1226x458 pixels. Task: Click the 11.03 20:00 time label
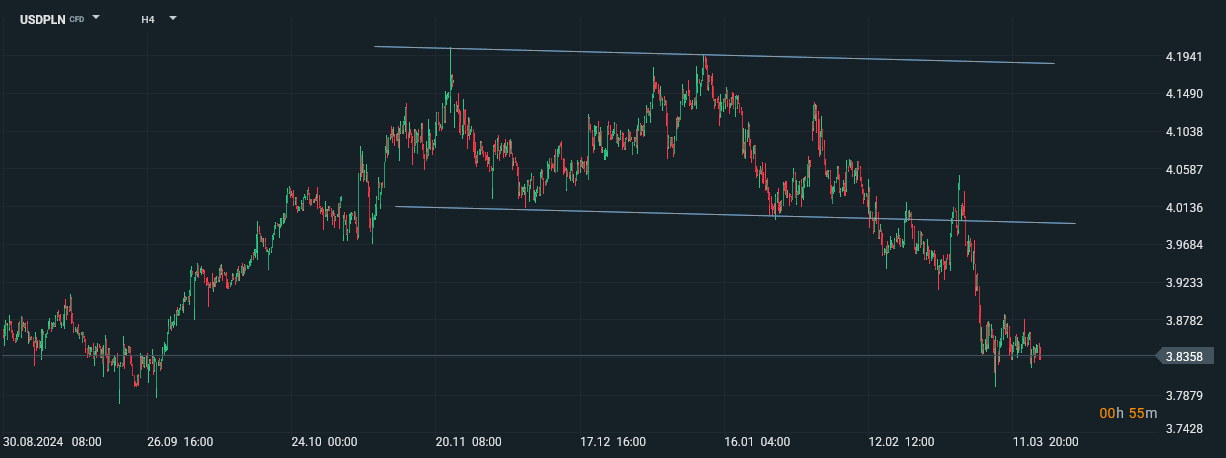[x=1044, y=441]
